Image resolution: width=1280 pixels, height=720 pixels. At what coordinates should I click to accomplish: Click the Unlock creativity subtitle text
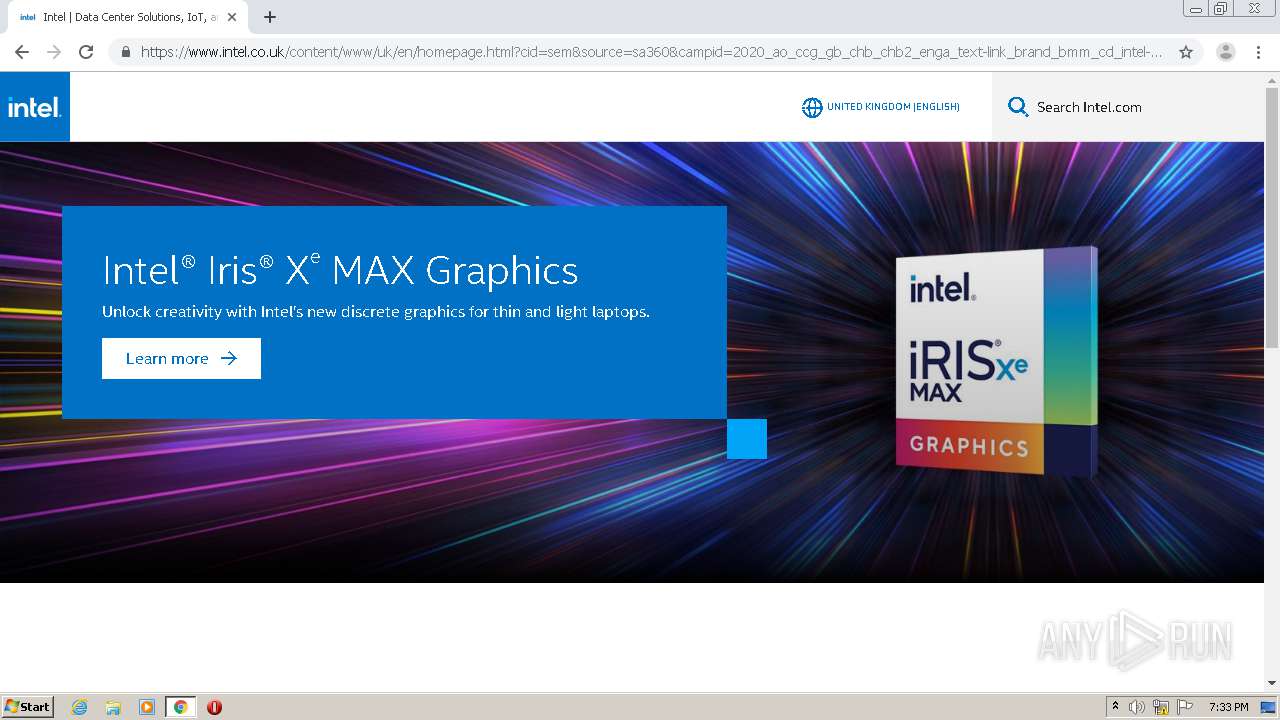click(376, 312)
